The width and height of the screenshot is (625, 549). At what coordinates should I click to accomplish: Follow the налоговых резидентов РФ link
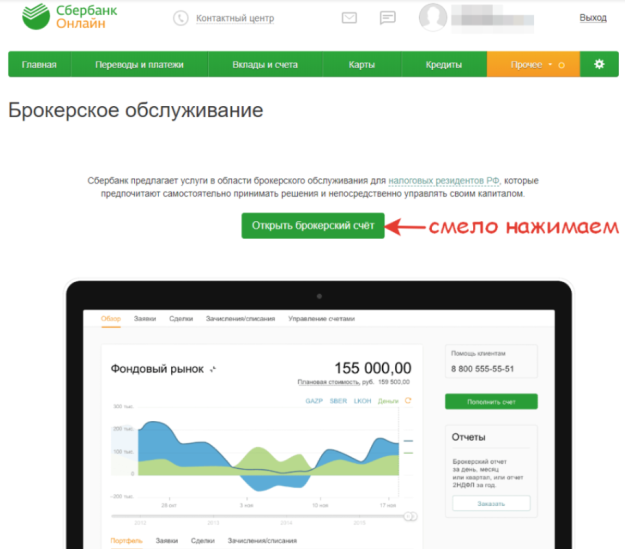click(x=444, y=181)
